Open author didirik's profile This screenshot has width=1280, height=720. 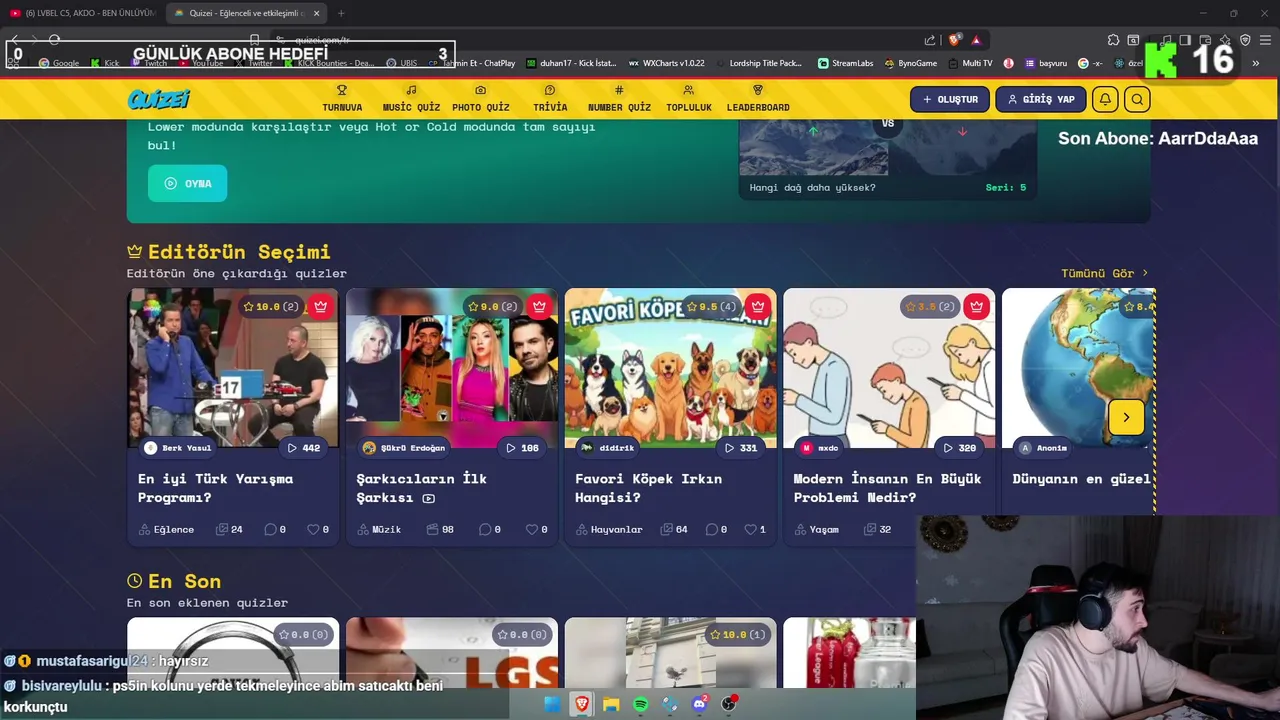607,448
